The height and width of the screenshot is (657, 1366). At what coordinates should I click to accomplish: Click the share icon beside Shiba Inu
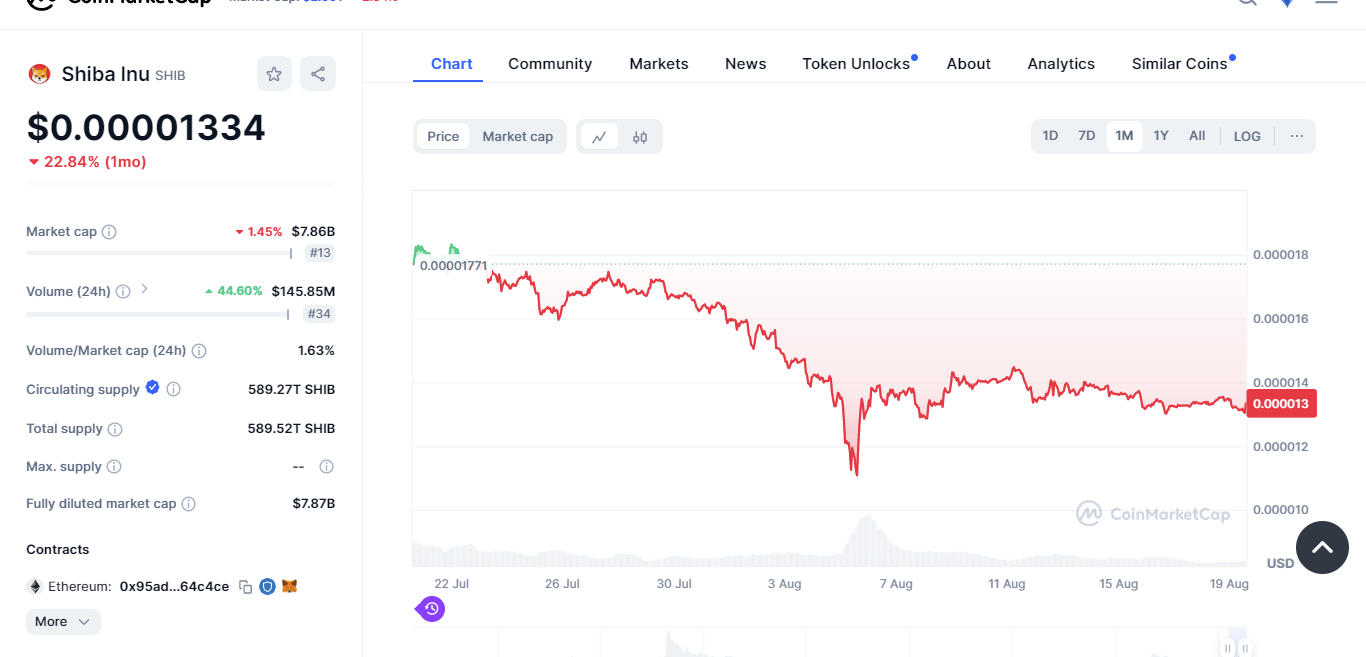[x=318, y=74]
